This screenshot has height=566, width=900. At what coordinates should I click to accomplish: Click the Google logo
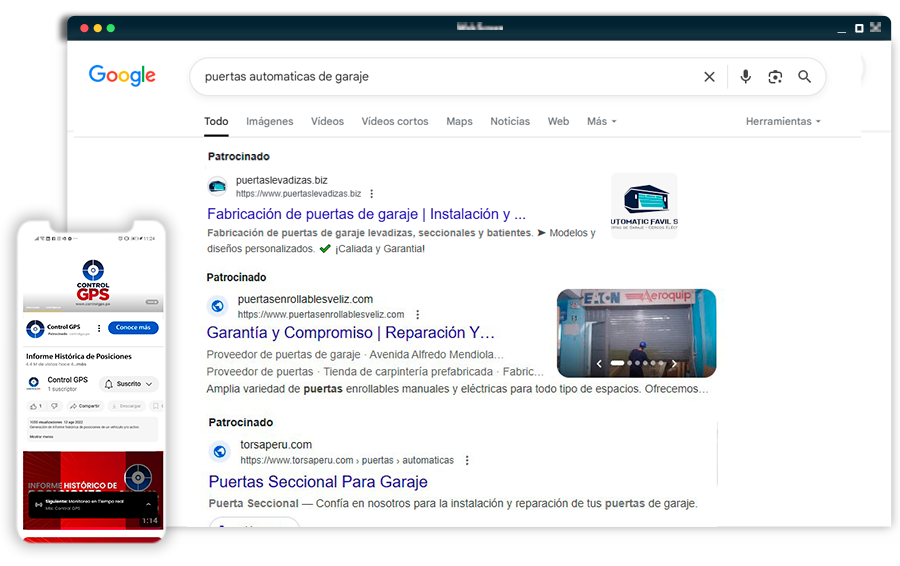tap(122, 76)
